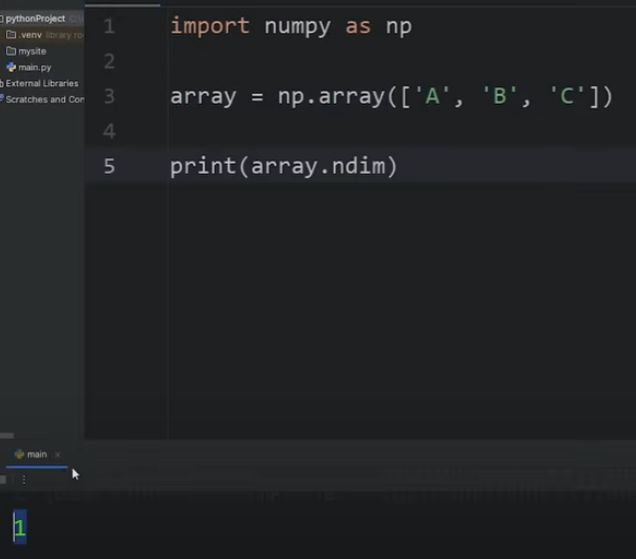Click line number 3 in gutter
The width and height of the screenshot is (636, 559).
coord(109,97)
